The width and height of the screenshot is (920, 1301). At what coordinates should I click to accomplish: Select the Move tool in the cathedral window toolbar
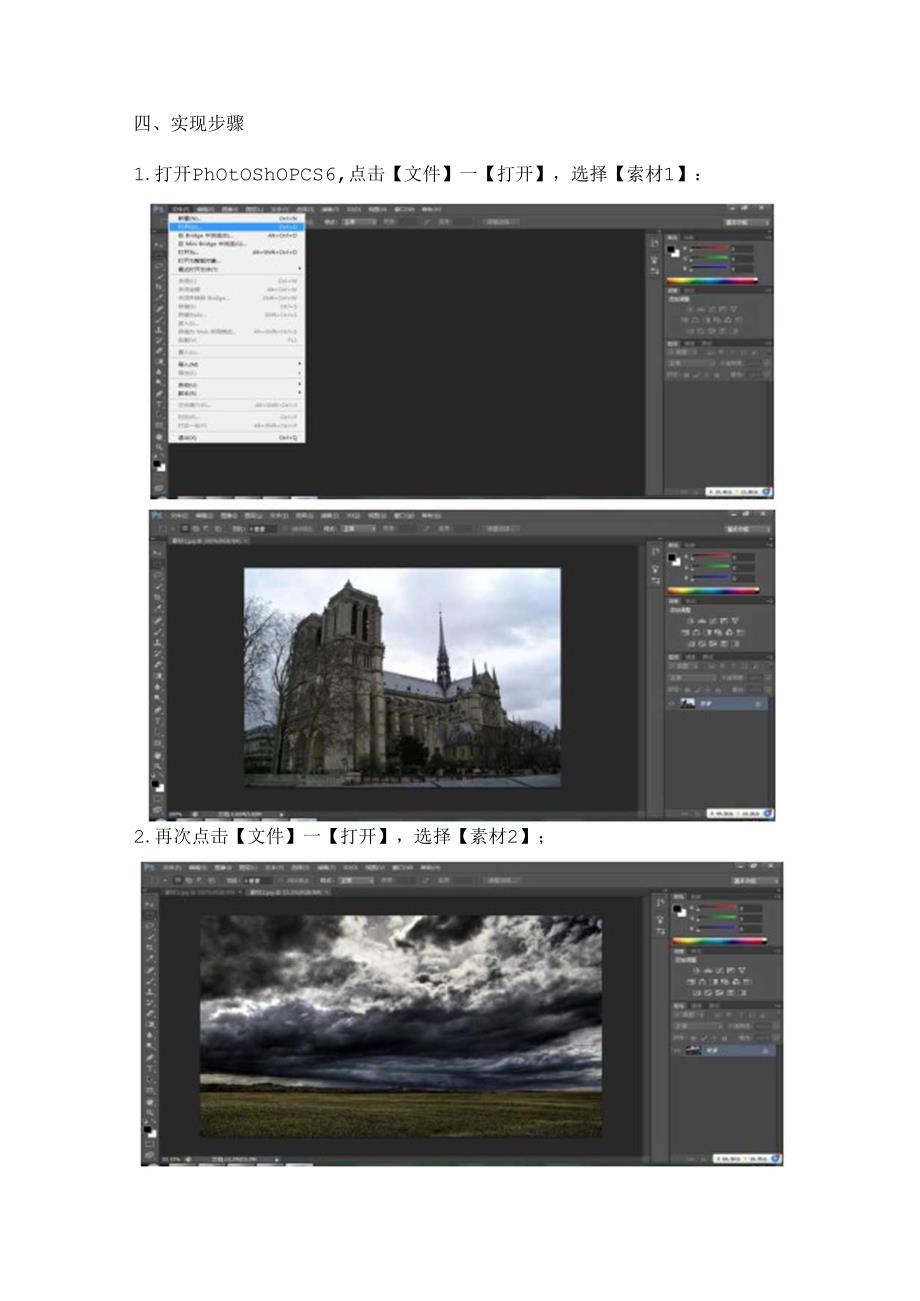point(157,552)
